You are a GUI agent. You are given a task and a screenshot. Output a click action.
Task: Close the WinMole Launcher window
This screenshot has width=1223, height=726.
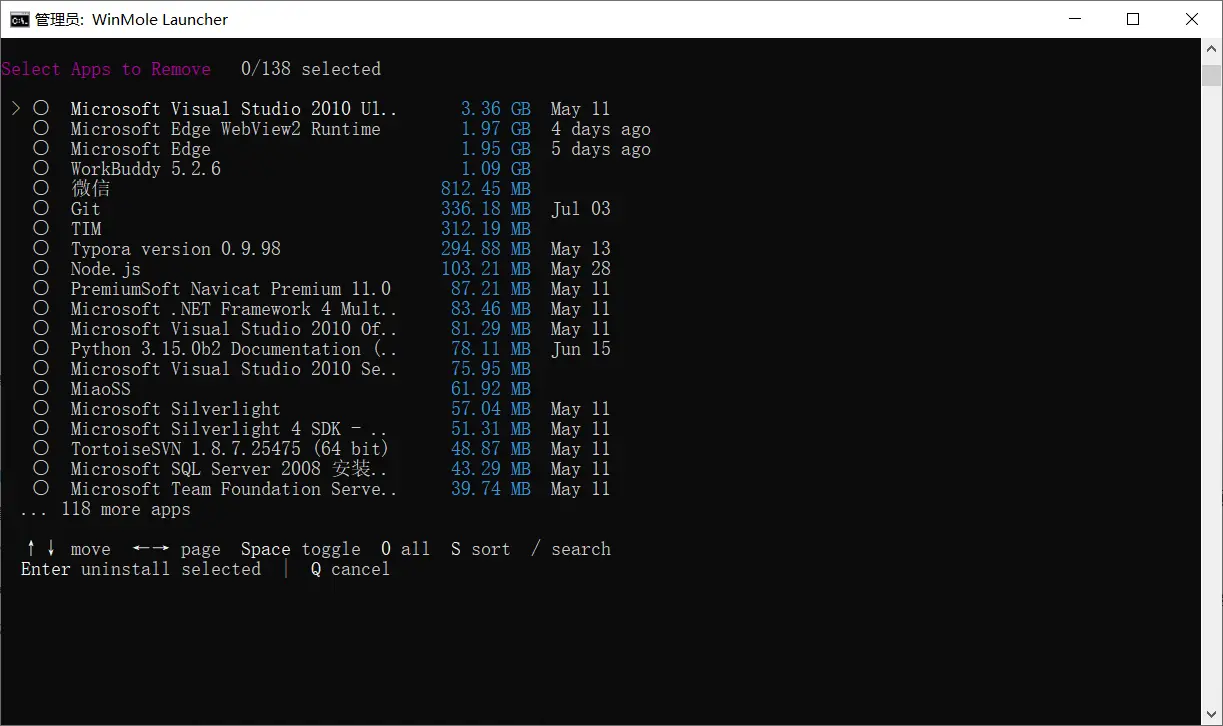click(1191, 19)
